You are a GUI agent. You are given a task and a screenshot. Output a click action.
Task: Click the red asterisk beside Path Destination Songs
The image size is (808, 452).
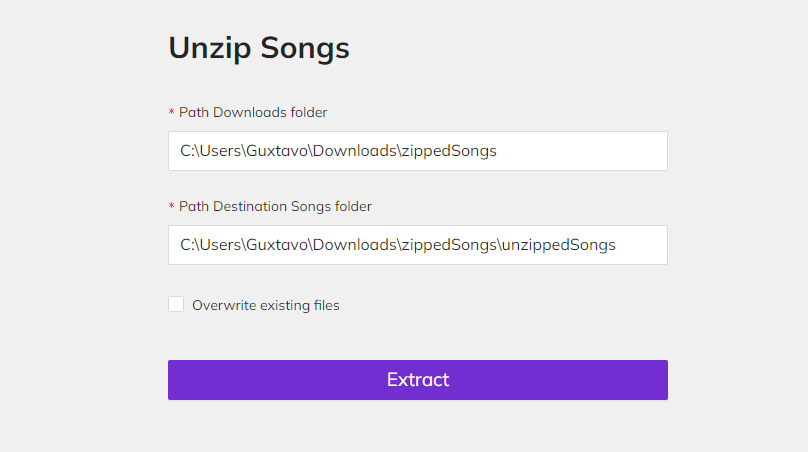pos(171,206)
